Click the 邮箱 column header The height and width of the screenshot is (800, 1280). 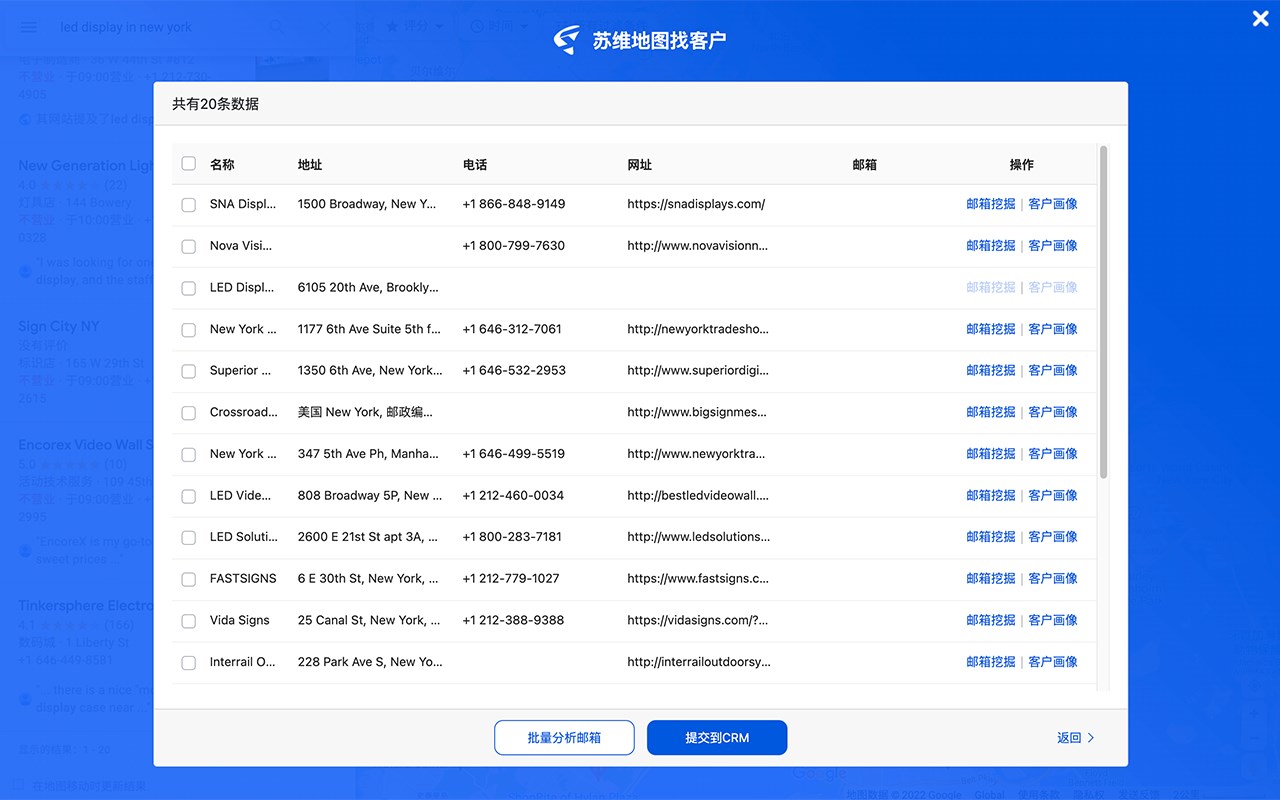tap(865, 164)
